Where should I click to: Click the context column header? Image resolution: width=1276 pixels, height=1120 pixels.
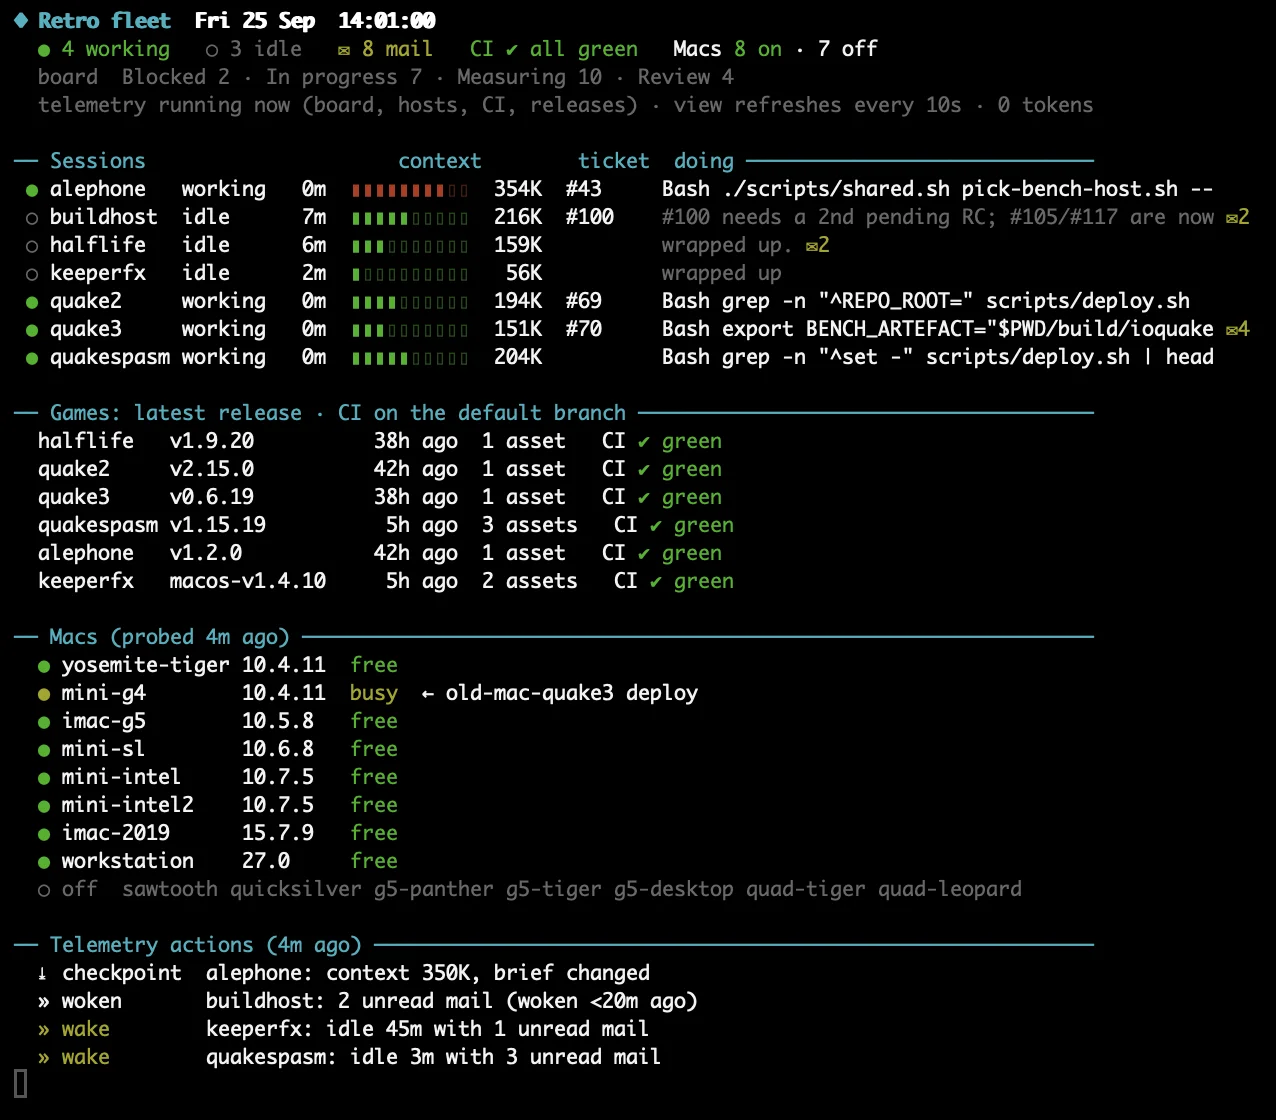tap(440, 161)
